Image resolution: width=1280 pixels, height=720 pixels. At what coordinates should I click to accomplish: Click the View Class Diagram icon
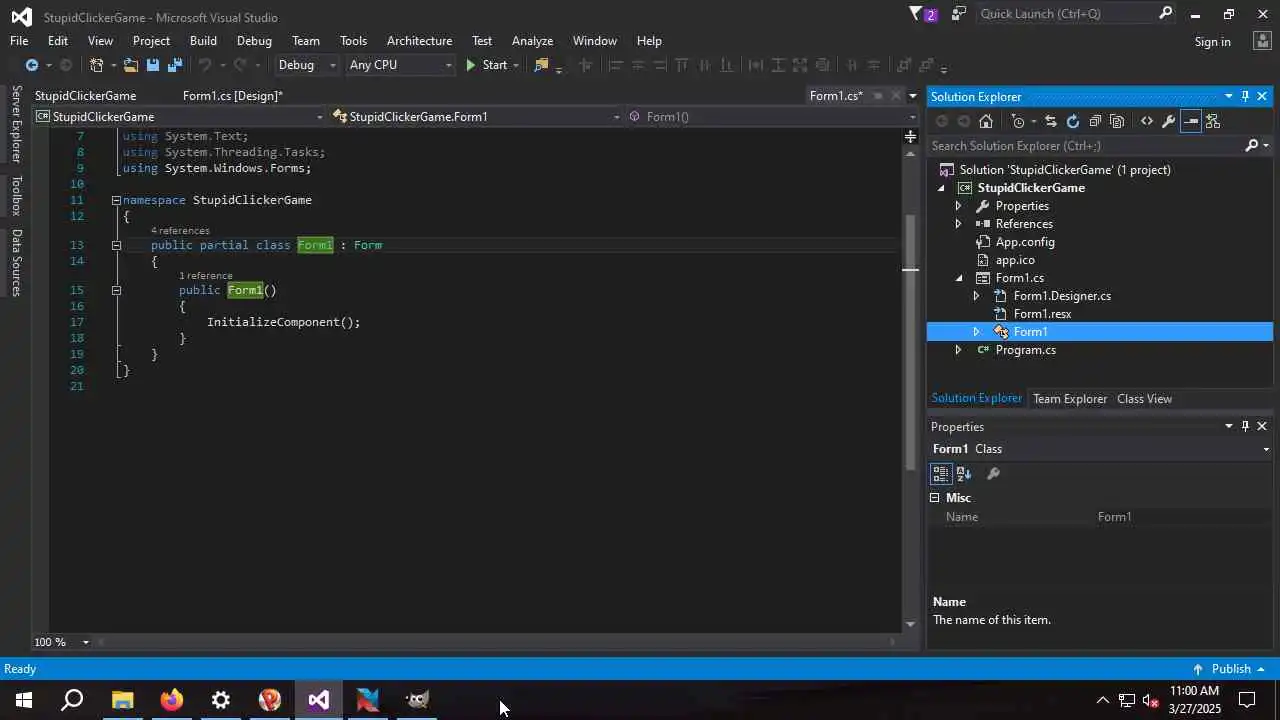pos(1213,121)
